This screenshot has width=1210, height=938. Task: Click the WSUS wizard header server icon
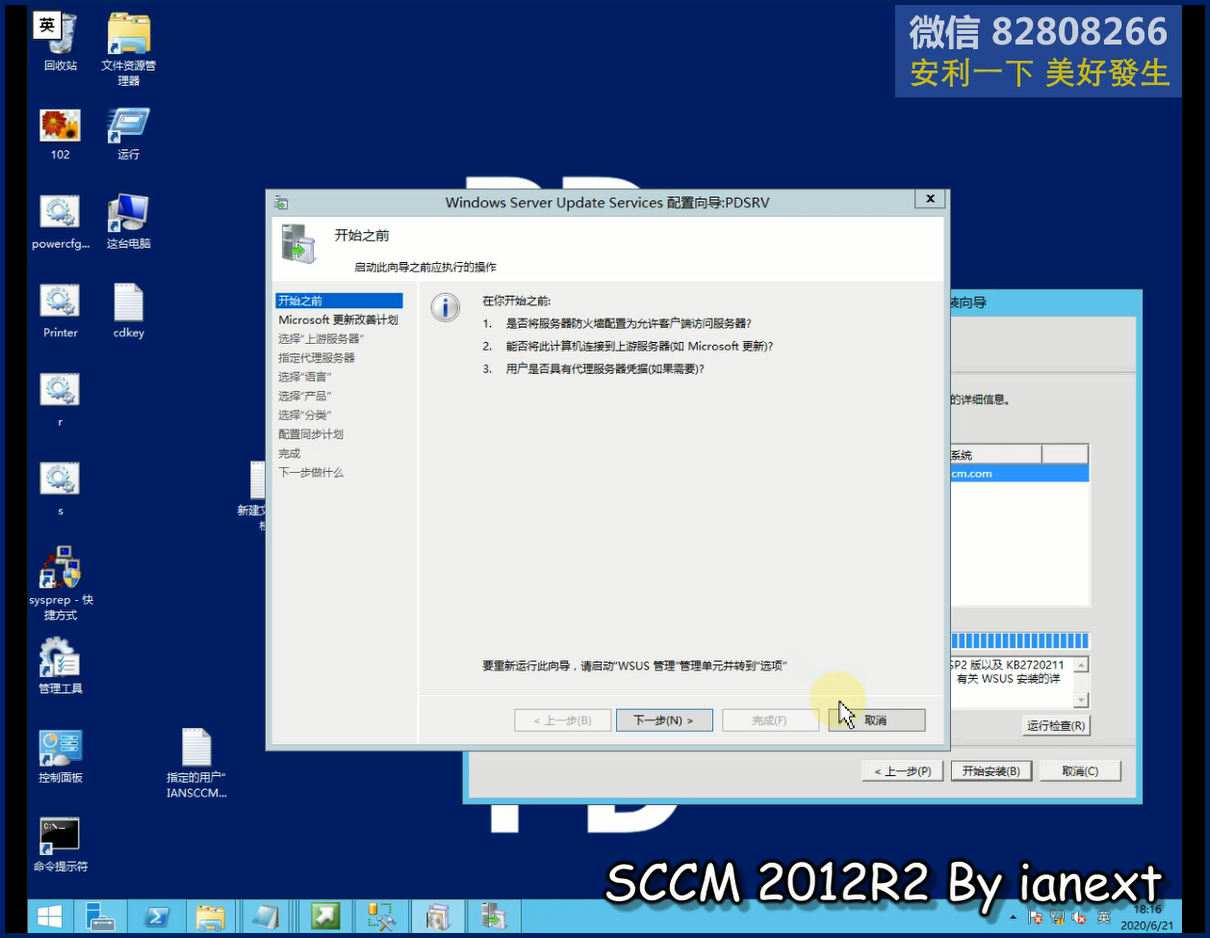click(298, 244)
